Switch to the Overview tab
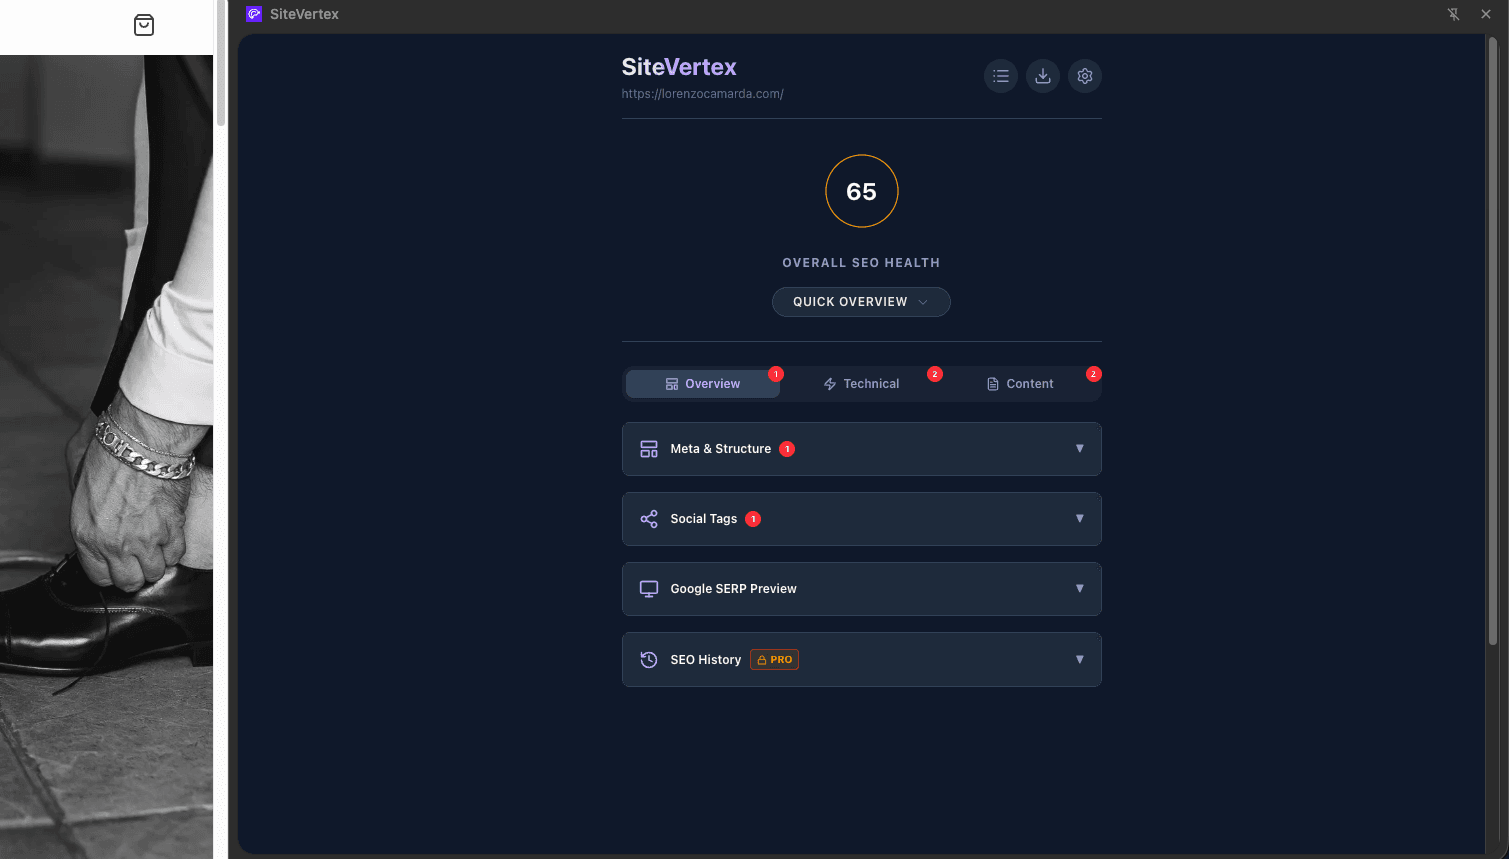The image size is (1509, 859). pos(703,384)
